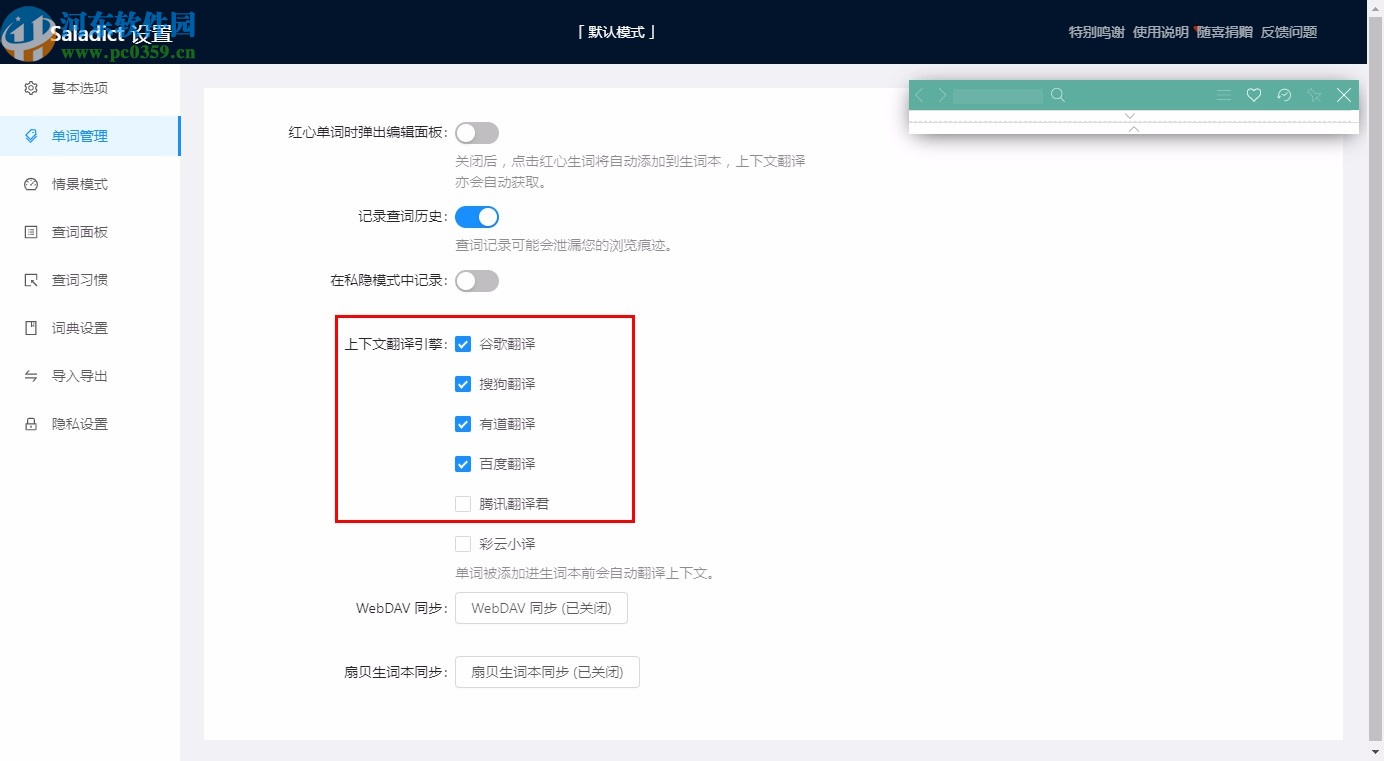
Task: Collapse using the upward chevron arrow
Action: [x=1131, y=128]
